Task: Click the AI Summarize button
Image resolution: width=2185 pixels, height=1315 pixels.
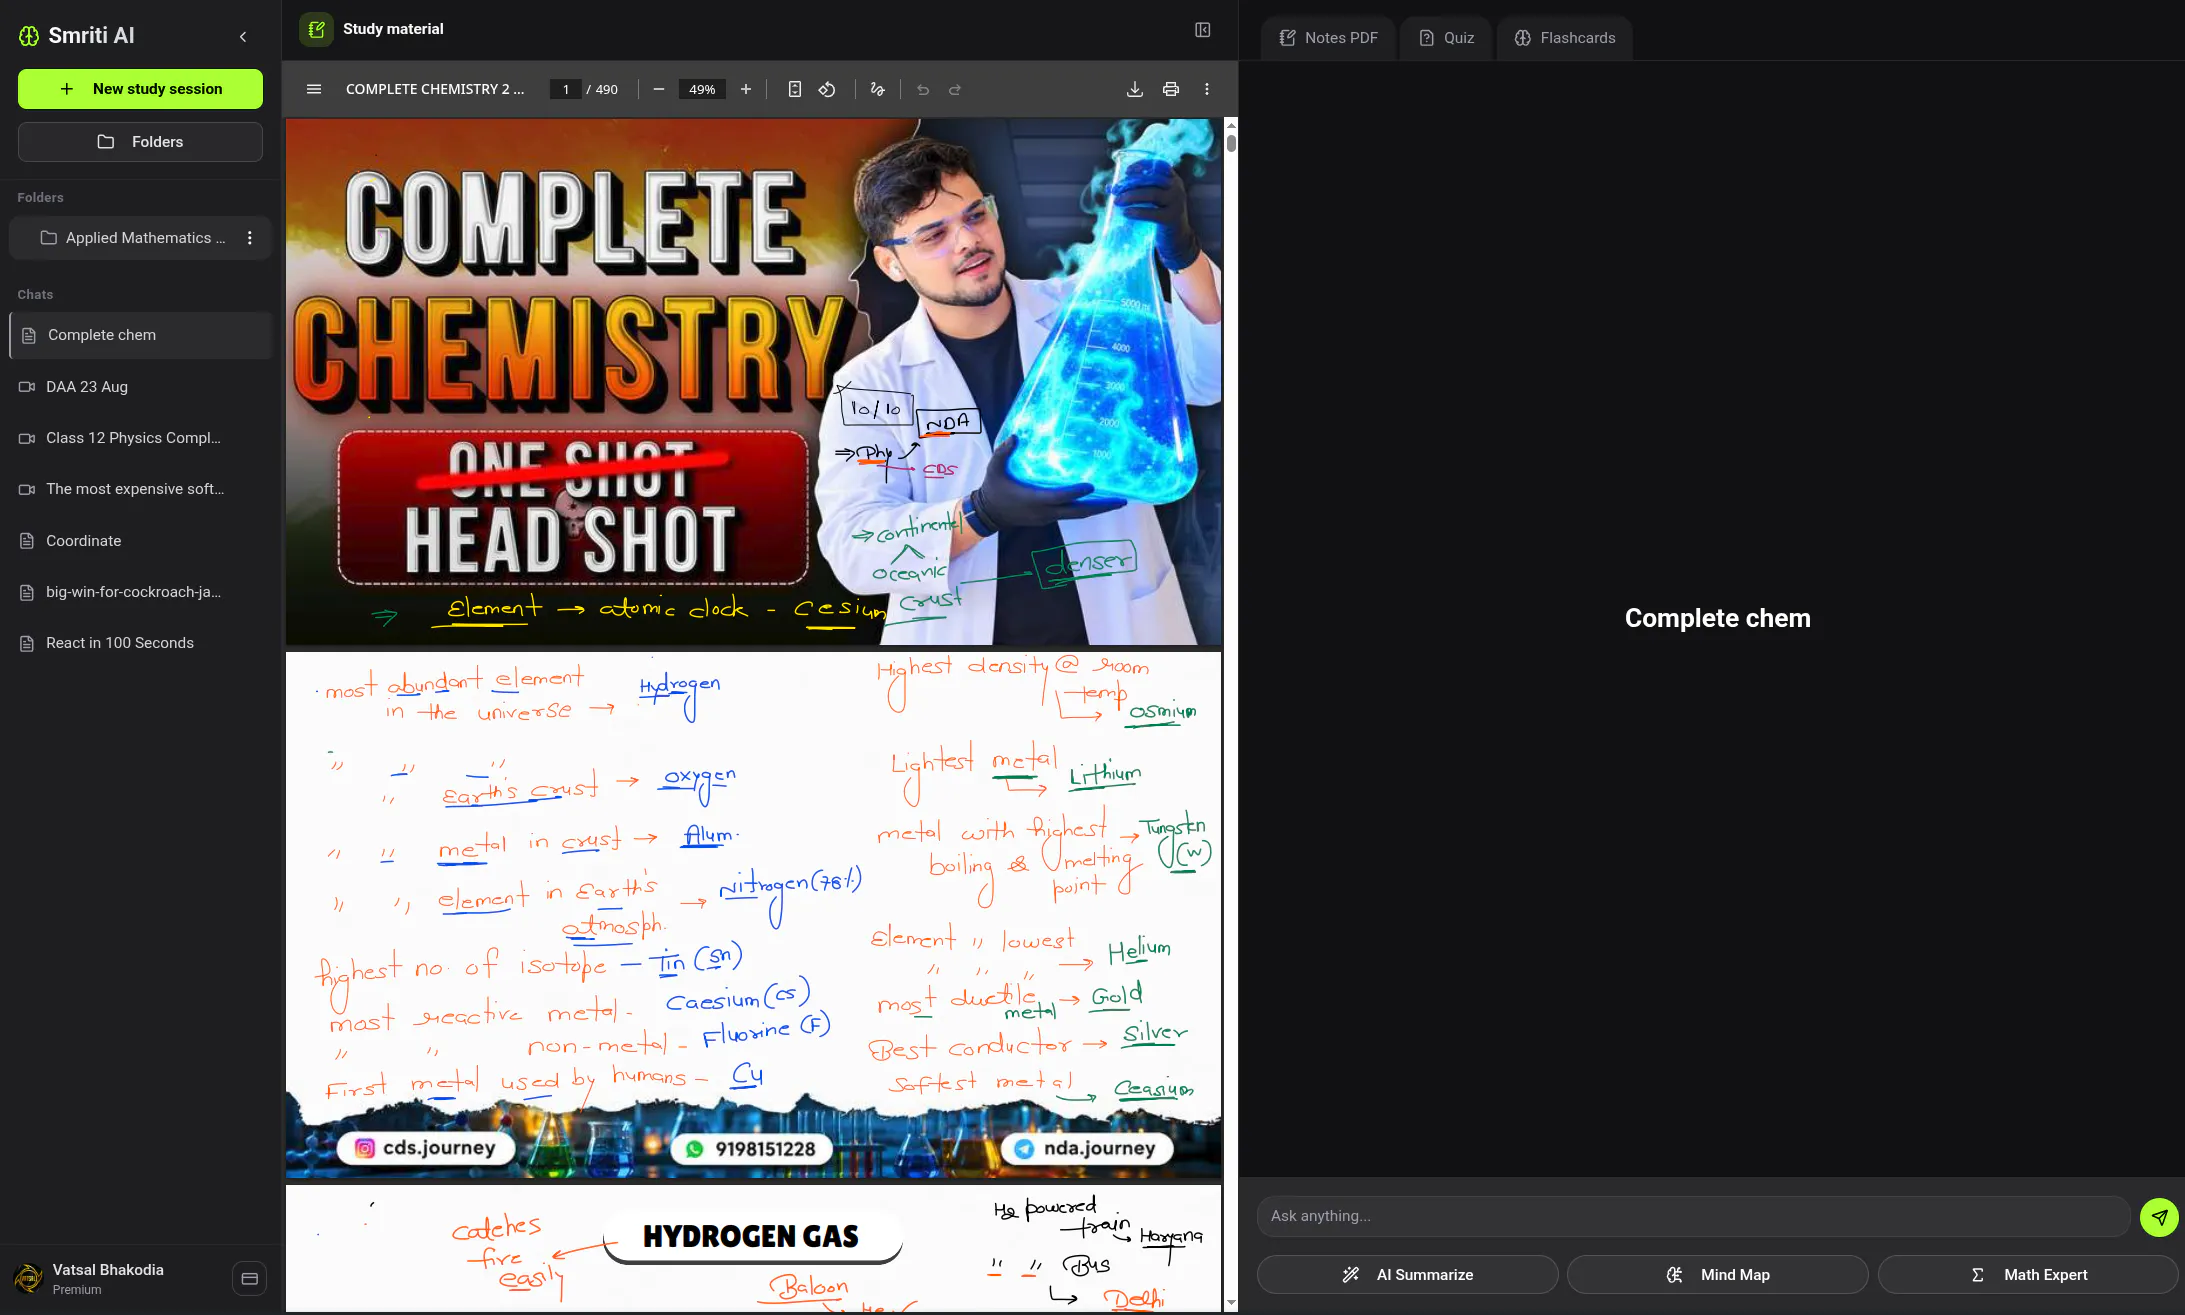Action: click(x=1408, y=1275)
